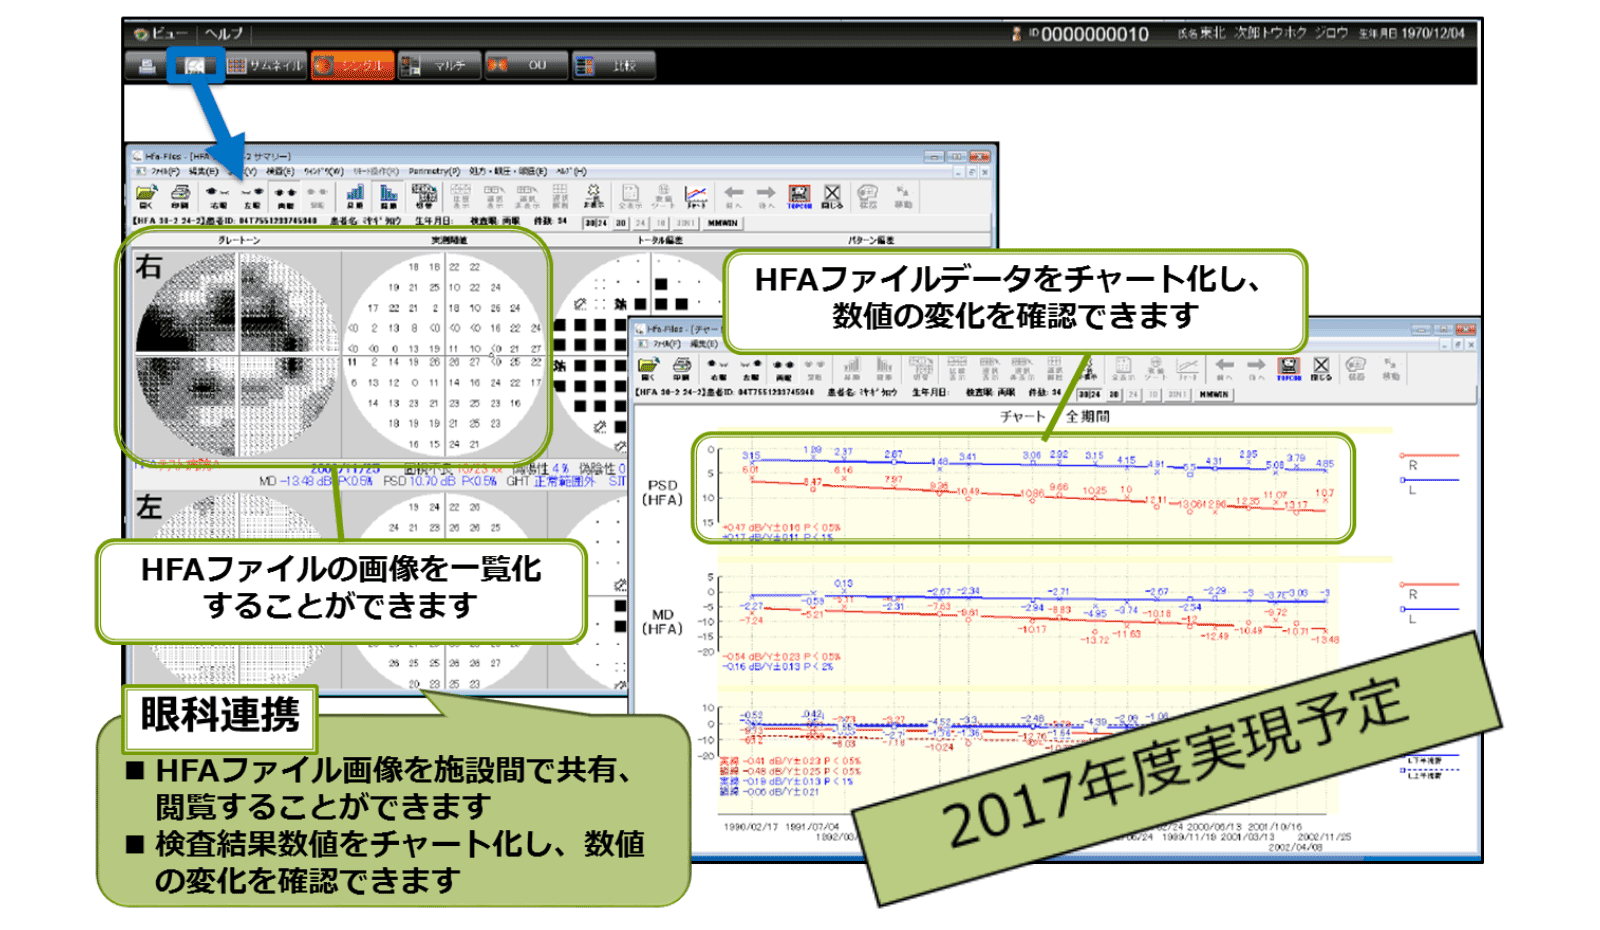This screenshot has width=1600, height=930.
Task: Click the 全表示 icon in summary toolbar
Action: [630, 196]
